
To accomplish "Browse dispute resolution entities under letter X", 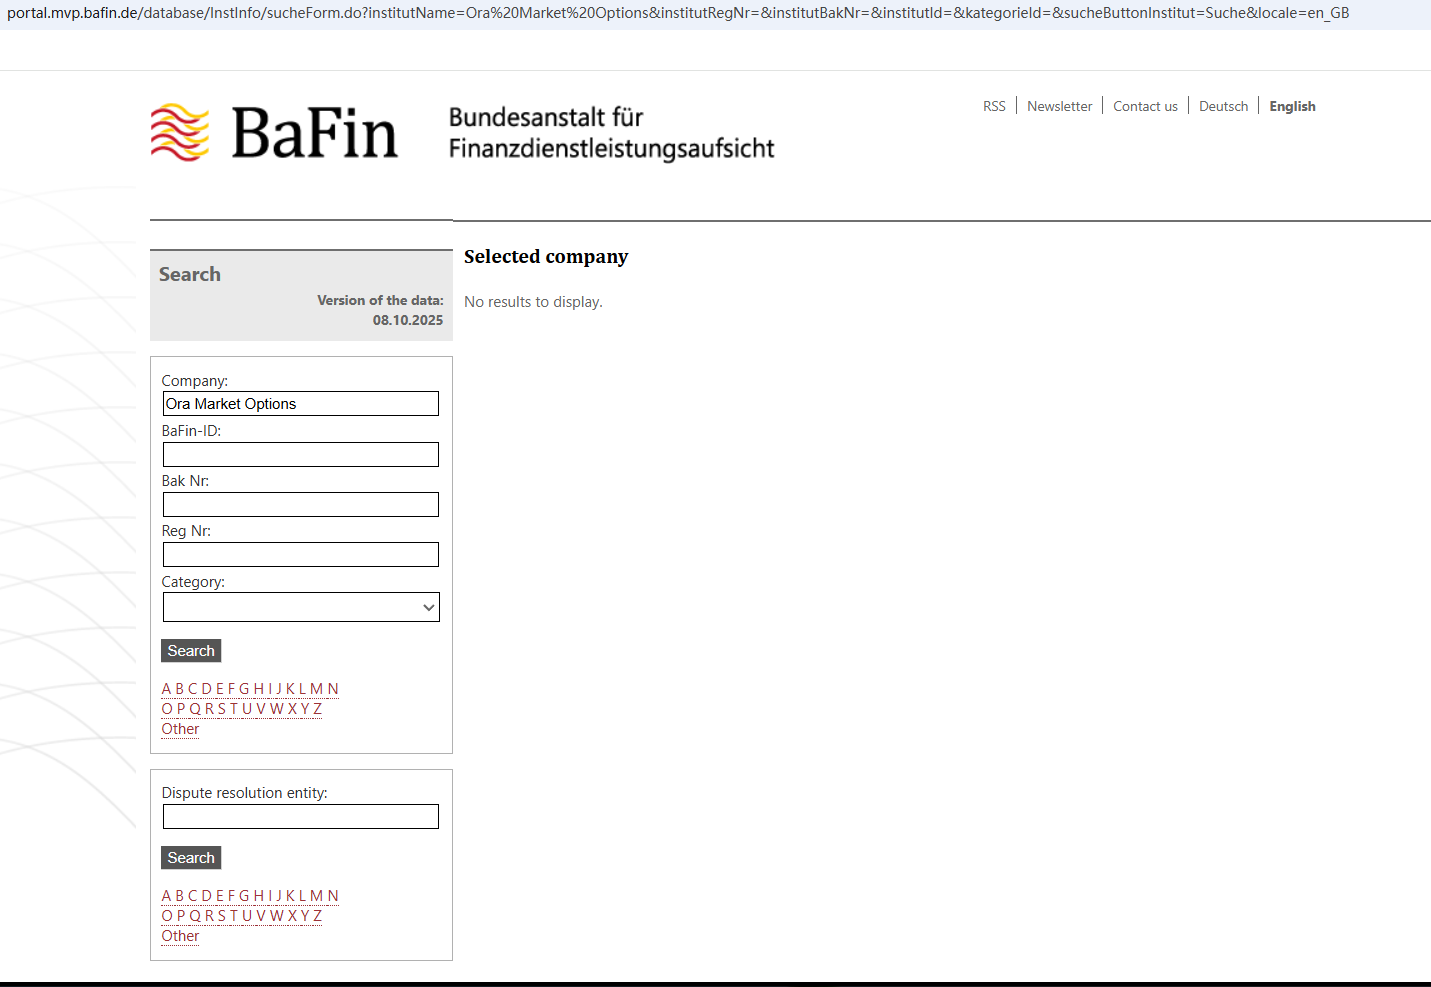I will pos(292,916).
